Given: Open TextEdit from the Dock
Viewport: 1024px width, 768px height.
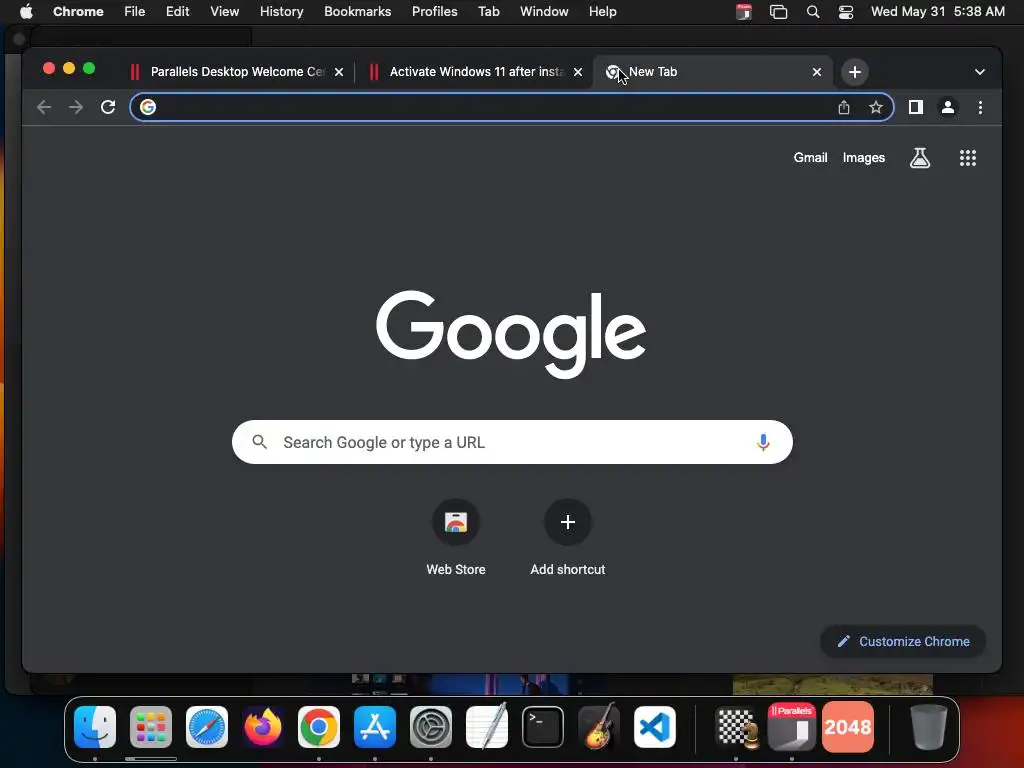Looking at the screenshot, I should click(487, 726).
